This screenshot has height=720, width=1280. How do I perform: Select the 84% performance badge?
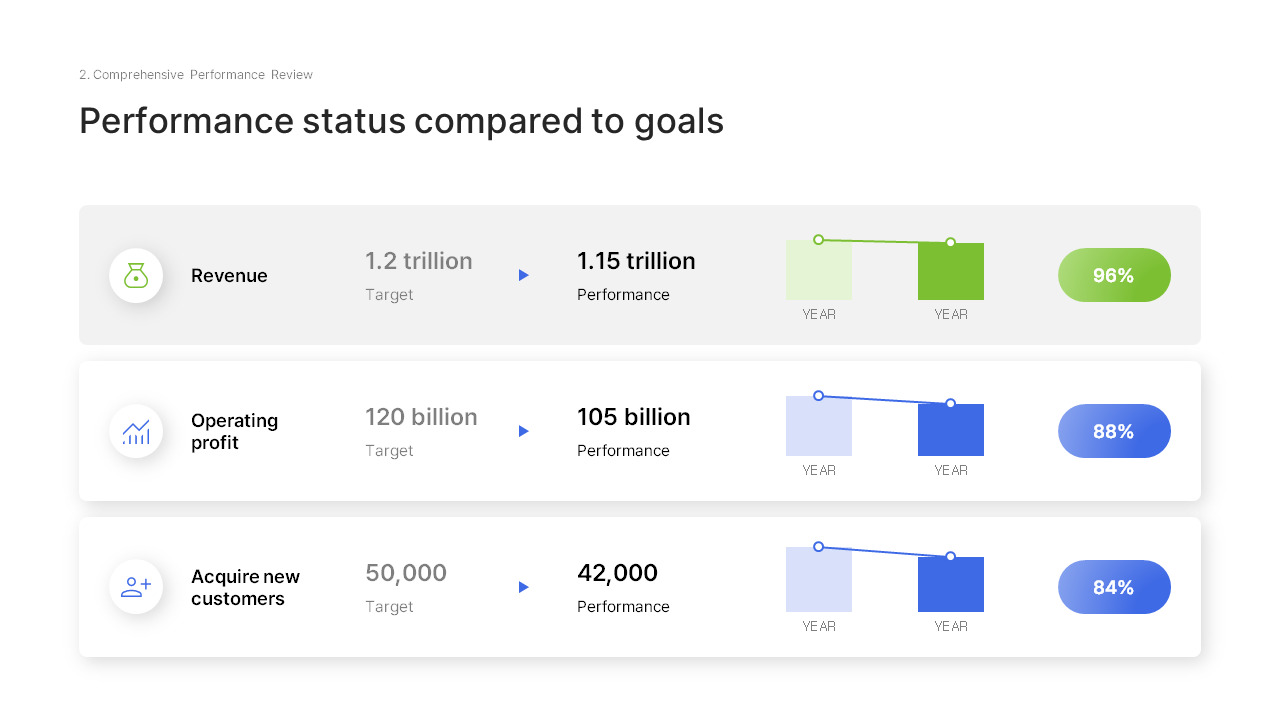(x=1114, y=587)
